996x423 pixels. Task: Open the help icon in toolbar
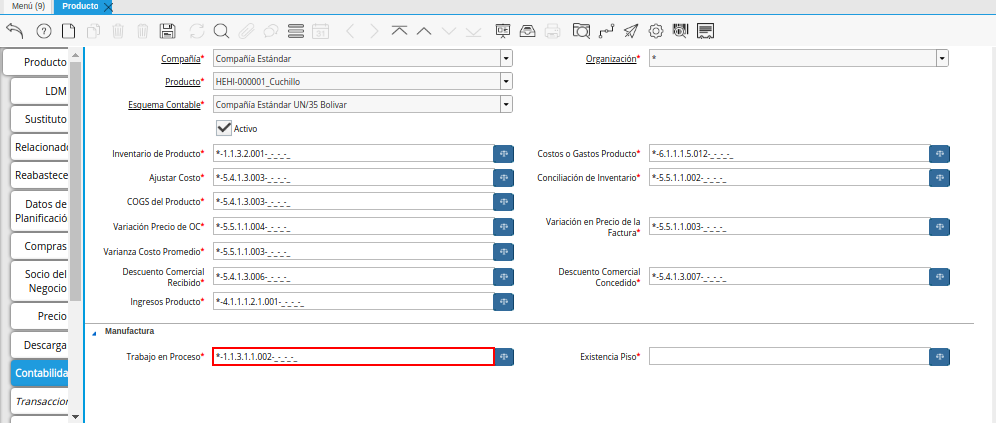(44, 30)
